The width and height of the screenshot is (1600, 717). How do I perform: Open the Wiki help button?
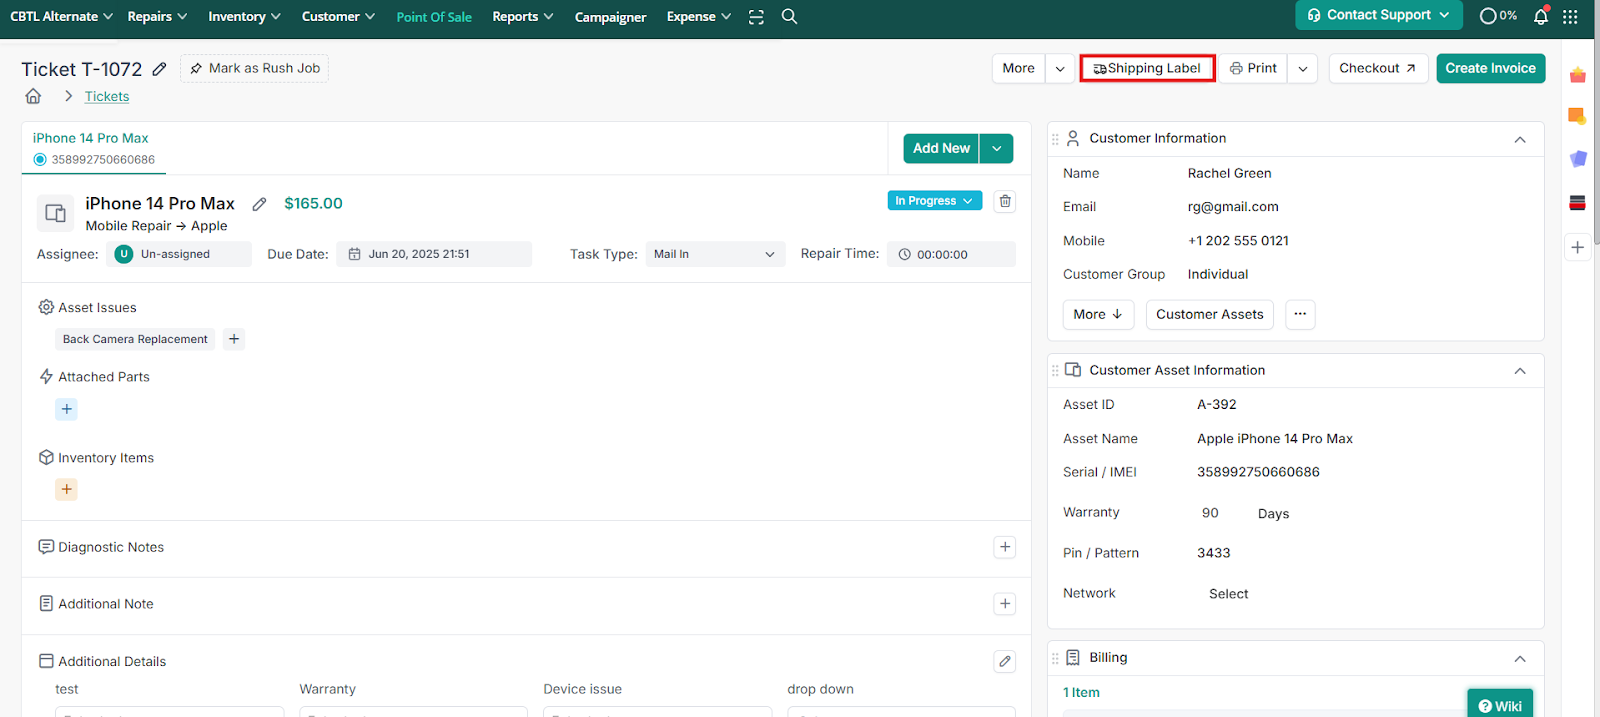coord(1500,705)
